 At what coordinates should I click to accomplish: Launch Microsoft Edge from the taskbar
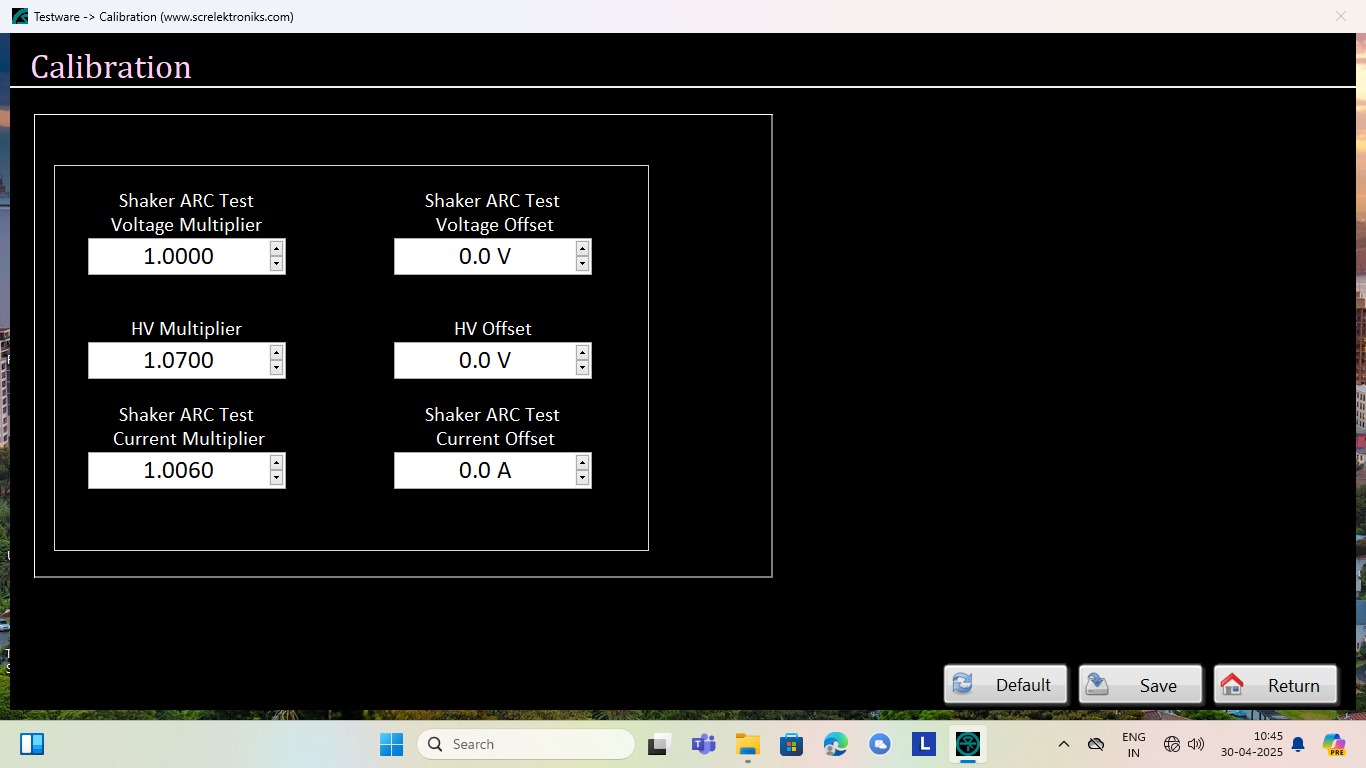[x=835, y=744]
